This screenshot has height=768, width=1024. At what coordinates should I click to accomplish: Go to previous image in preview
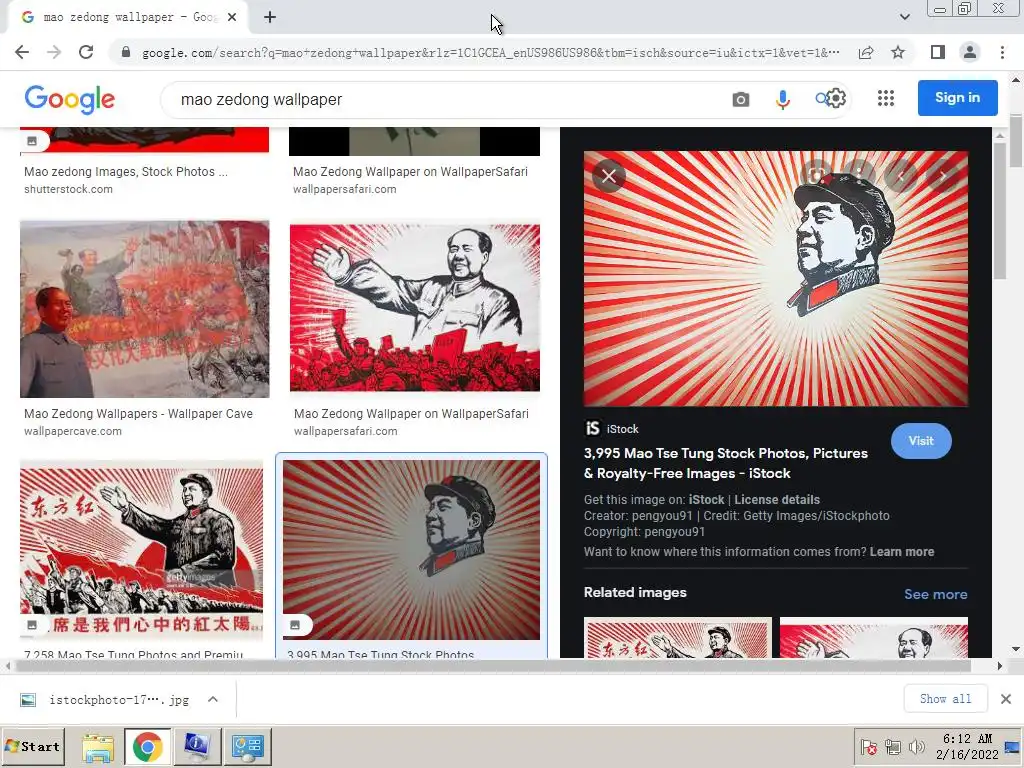tap(901, 175)
